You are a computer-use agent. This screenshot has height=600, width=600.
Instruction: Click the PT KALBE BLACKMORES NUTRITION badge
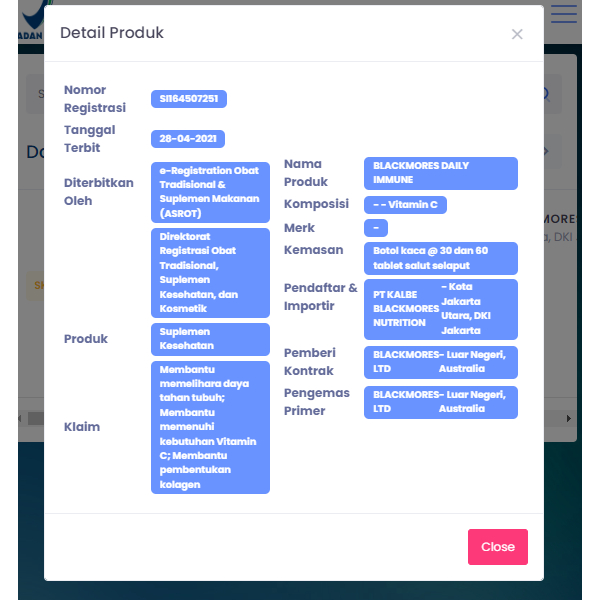point(440,309)
